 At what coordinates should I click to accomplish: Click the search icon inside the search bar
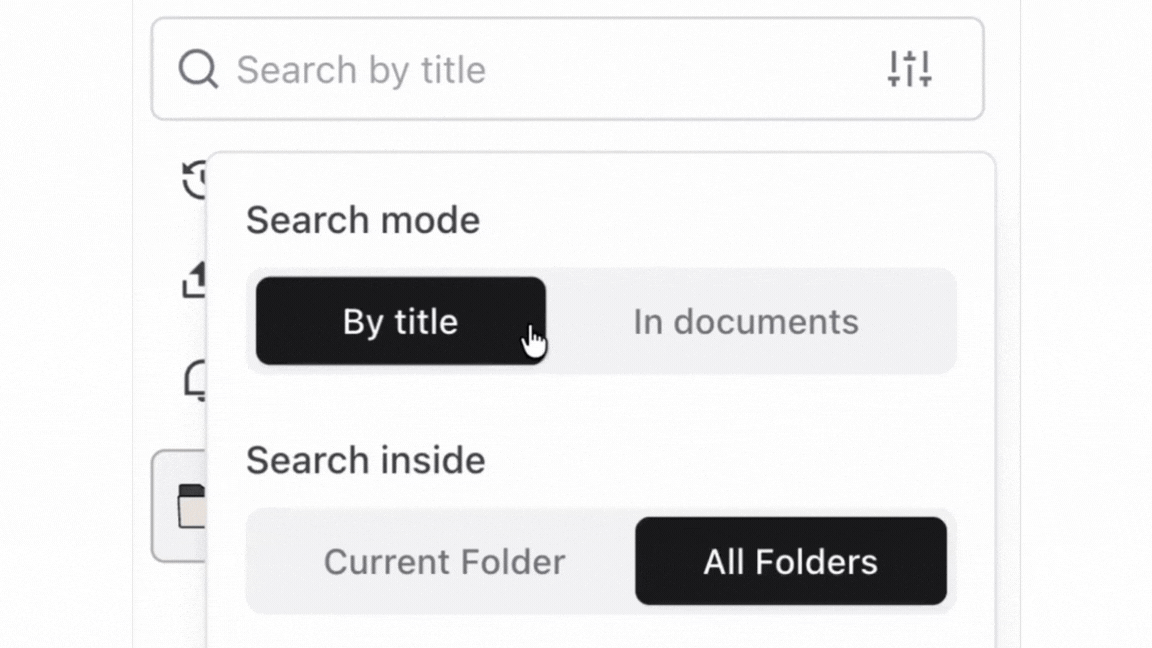200,69
